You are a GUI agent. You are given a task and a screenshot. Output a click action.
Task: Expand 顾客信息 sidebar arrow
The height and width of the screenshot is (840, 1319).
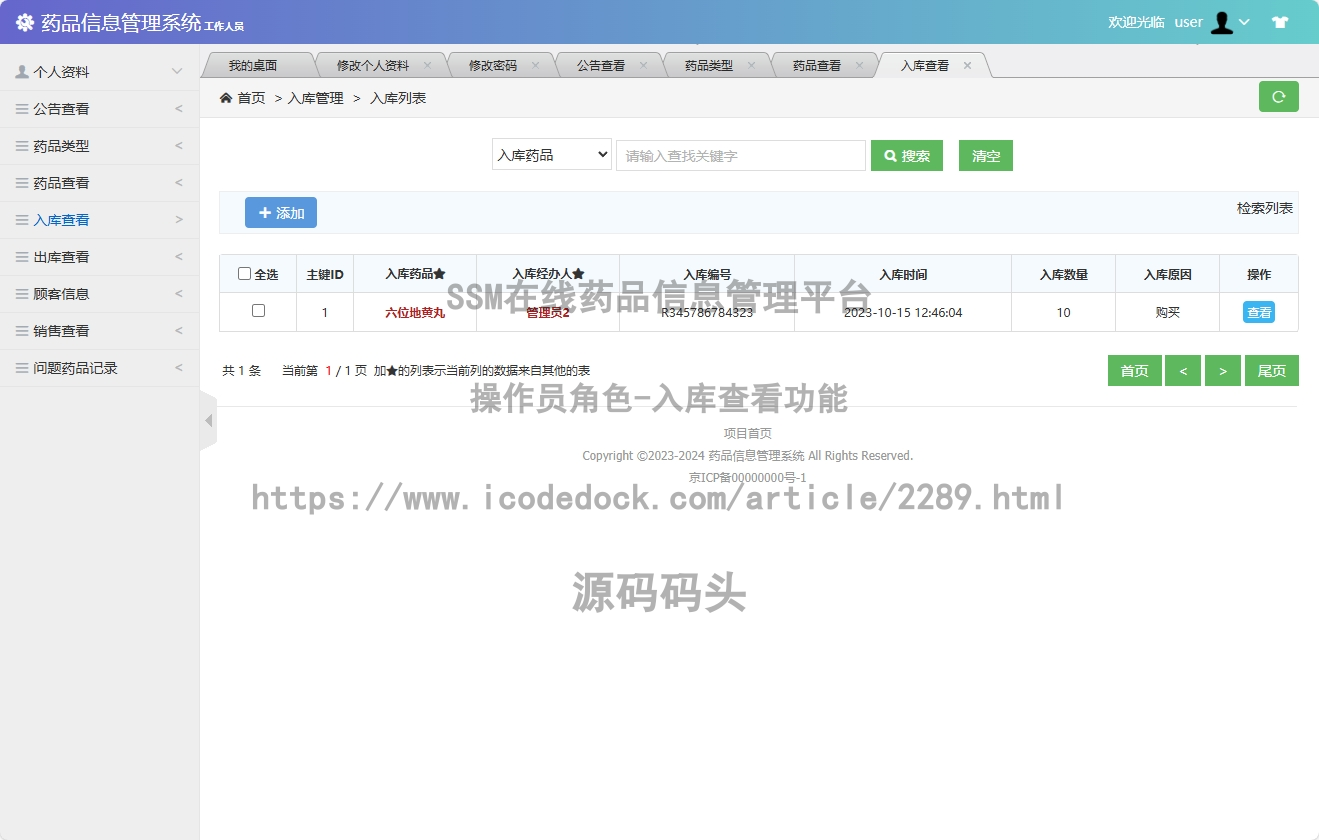[179, 294]
